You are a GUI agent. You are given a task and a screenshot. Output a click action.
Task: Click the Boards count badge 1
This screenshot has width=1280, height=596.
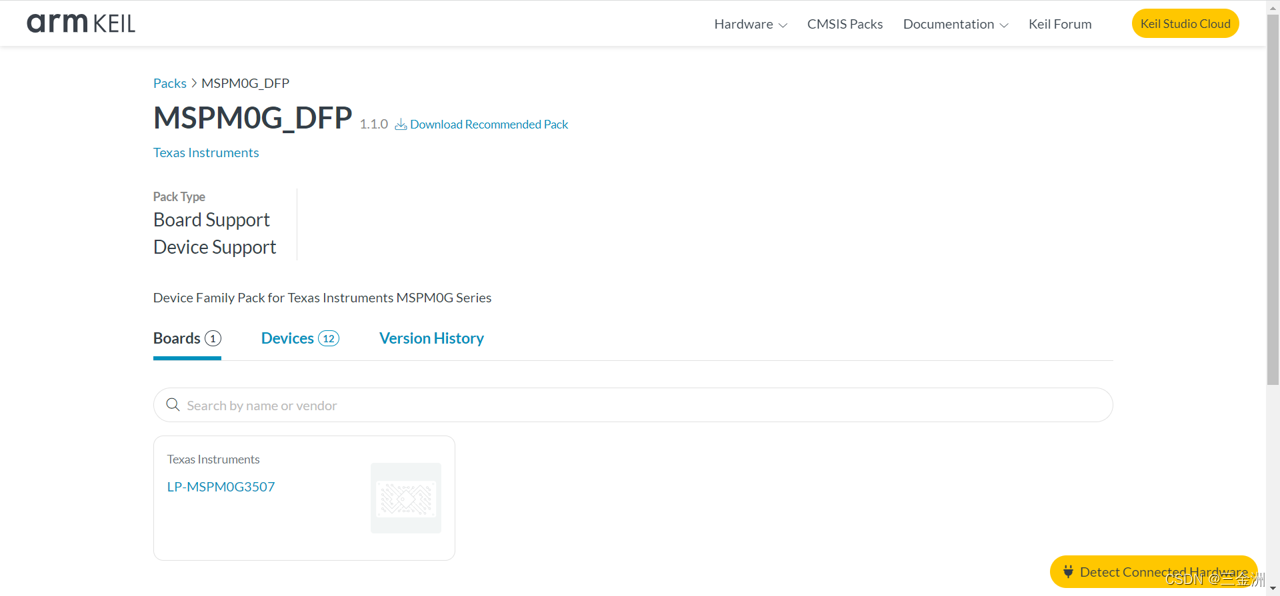click(213, 338)
